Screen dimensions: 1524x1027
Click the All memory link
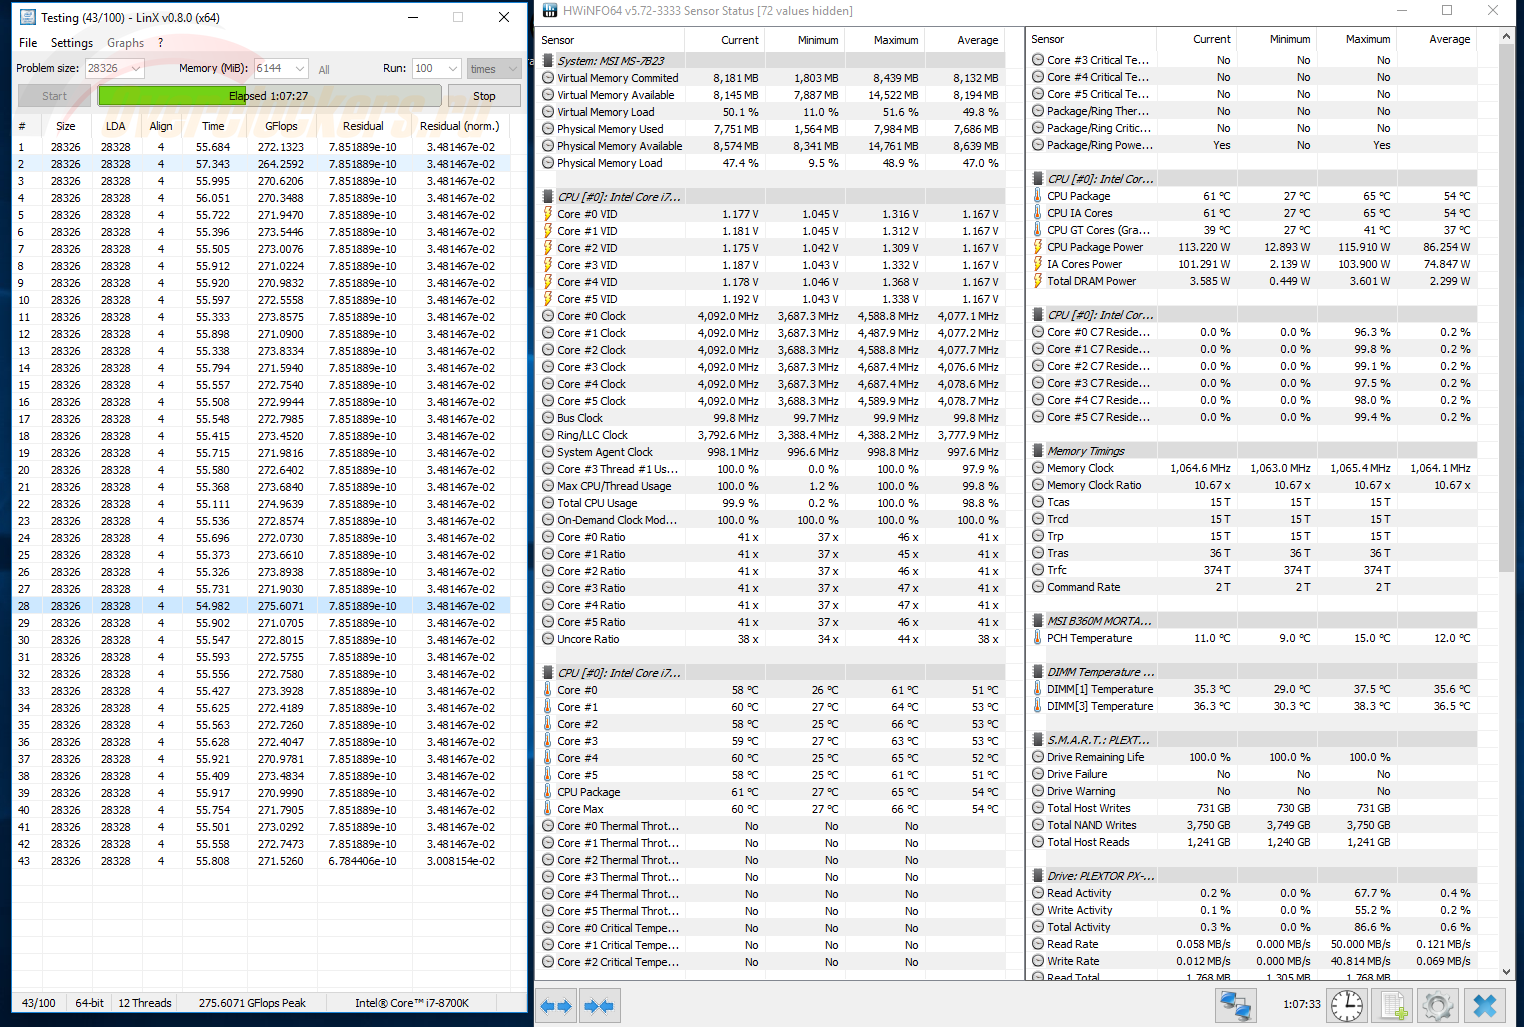(x=324, y=70)
